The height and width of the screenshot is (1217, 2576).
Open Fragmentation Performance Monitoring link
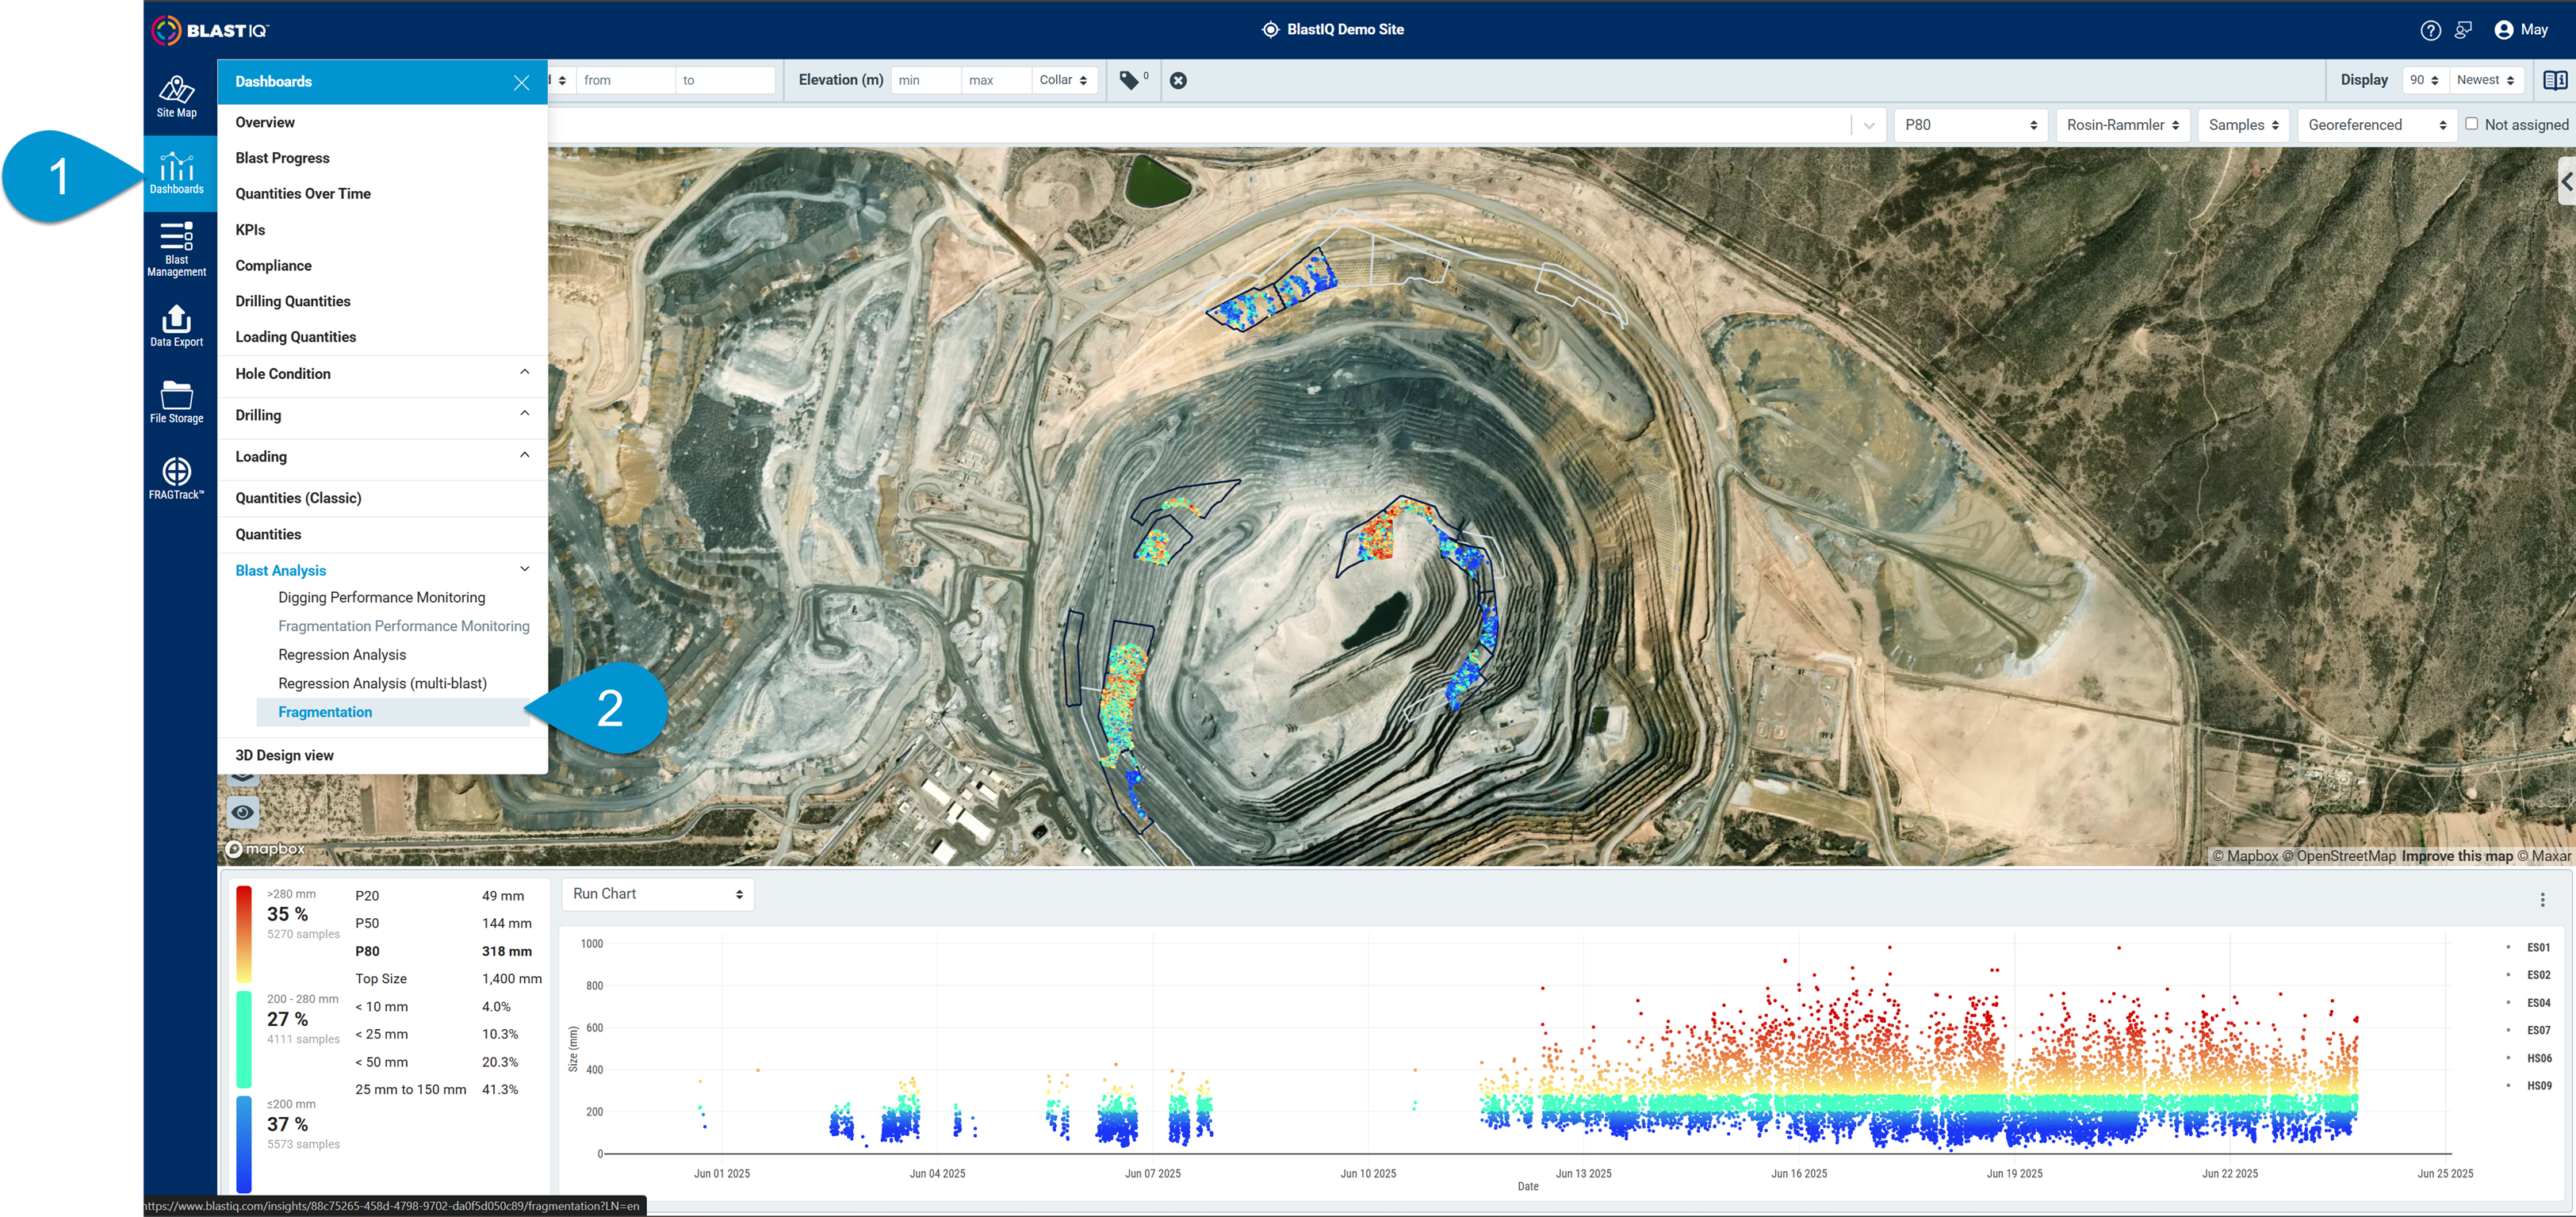click(404, 626)
